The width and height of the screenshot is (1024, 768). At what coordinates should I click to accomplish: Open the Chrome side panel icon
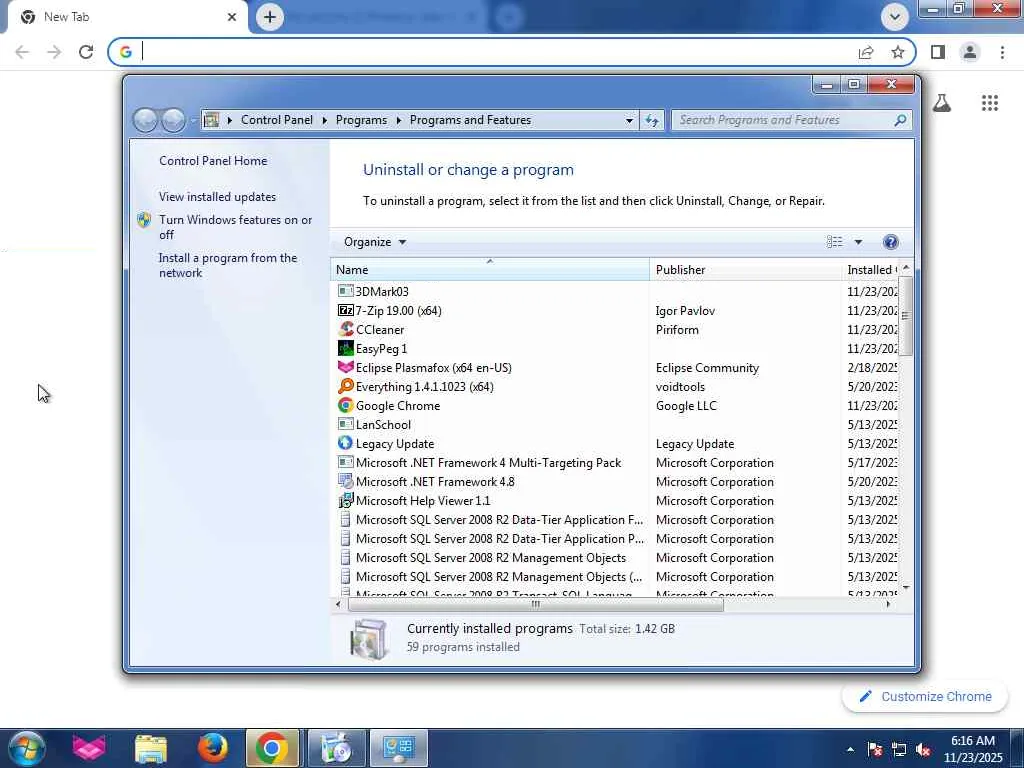tap(938, 52)
